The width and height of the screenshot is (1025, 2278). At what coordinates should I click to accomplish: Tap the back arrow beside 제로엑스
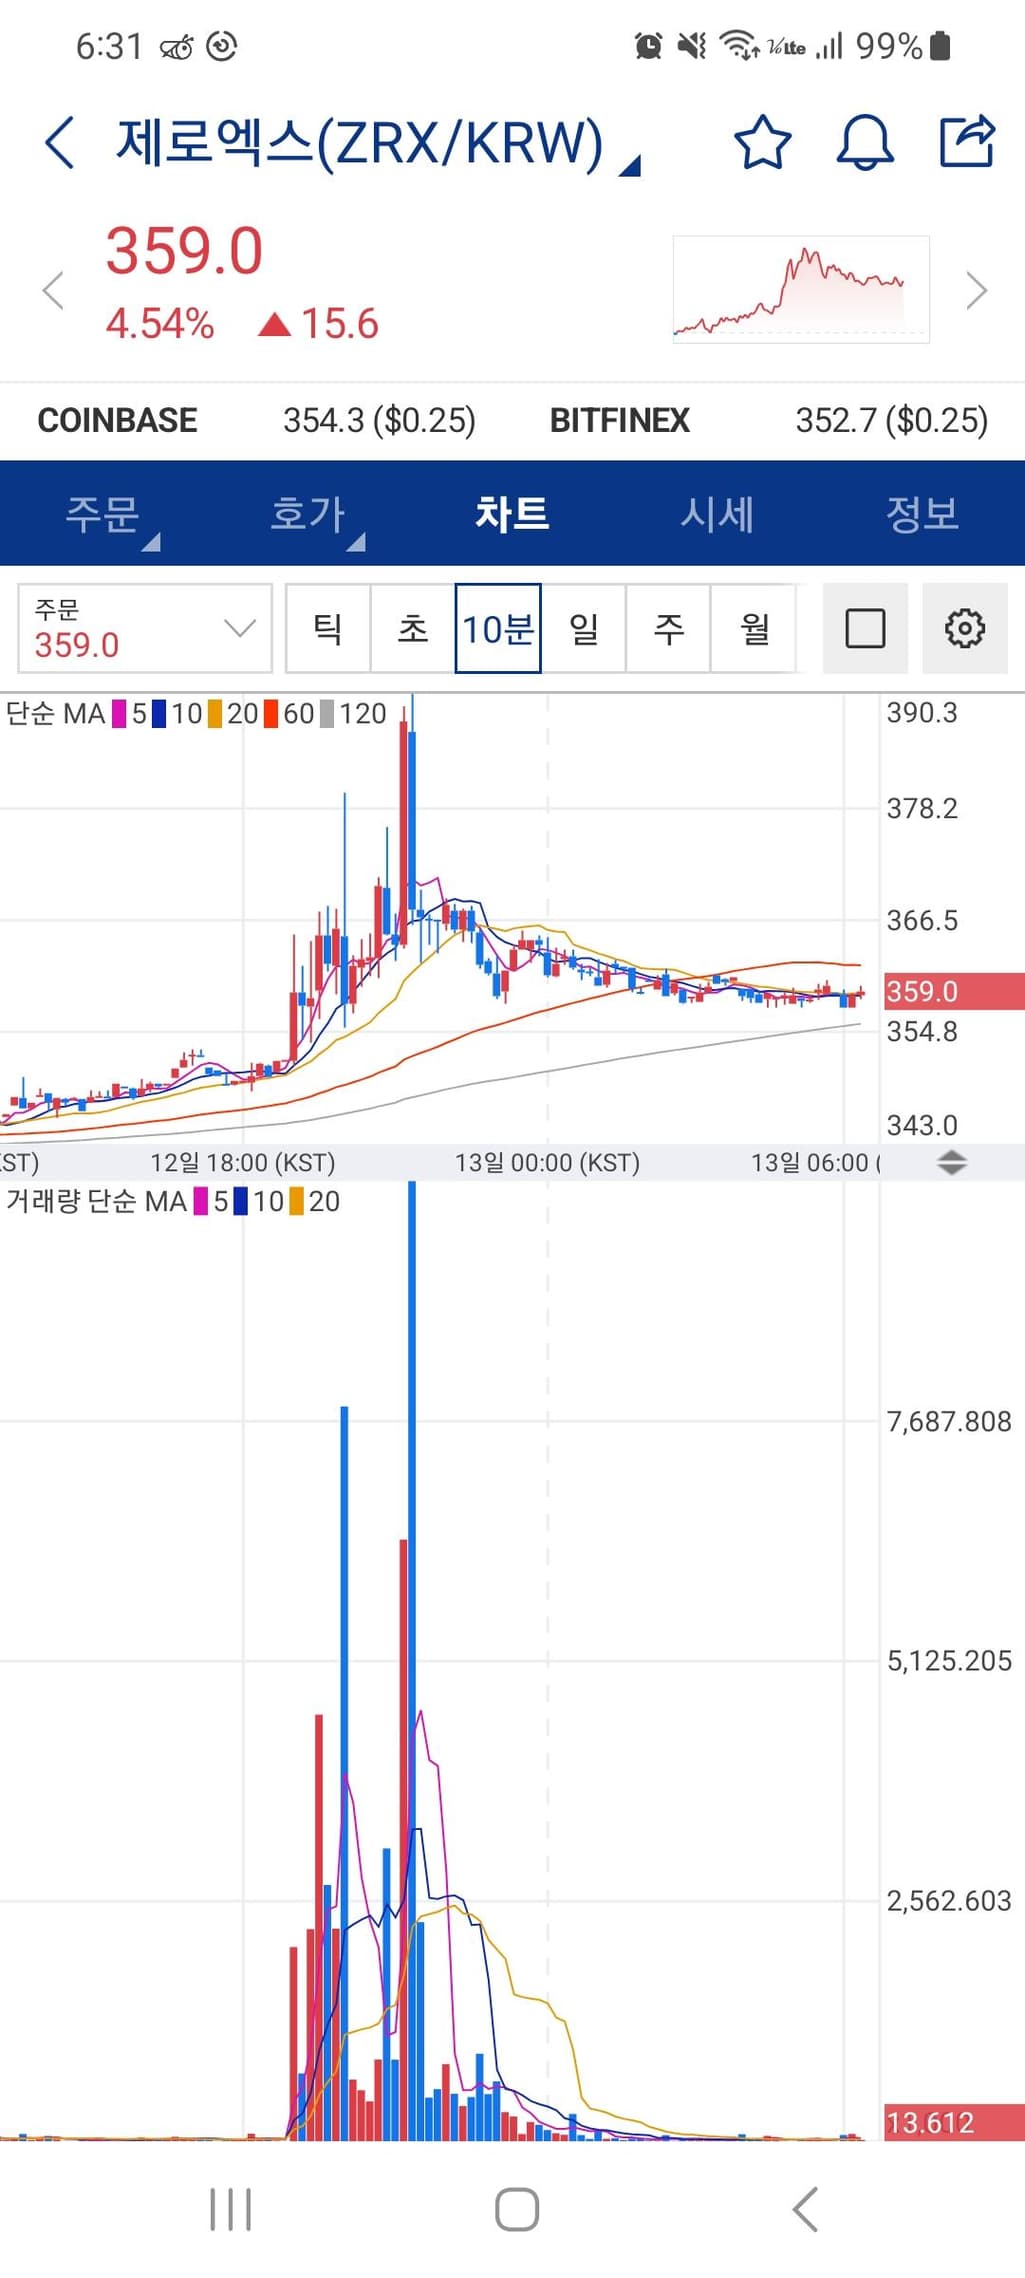coord(60,142)
